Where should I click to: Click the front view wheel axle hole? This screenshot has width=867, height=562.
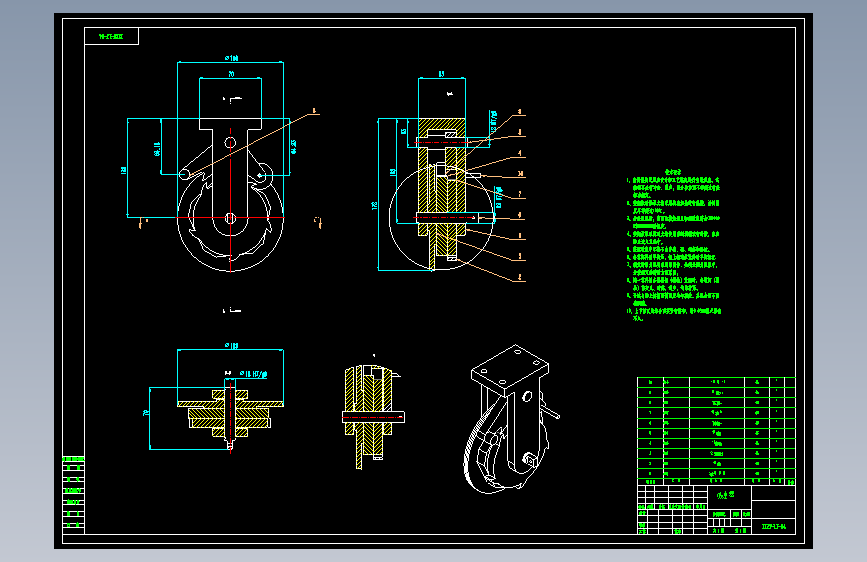231,218
